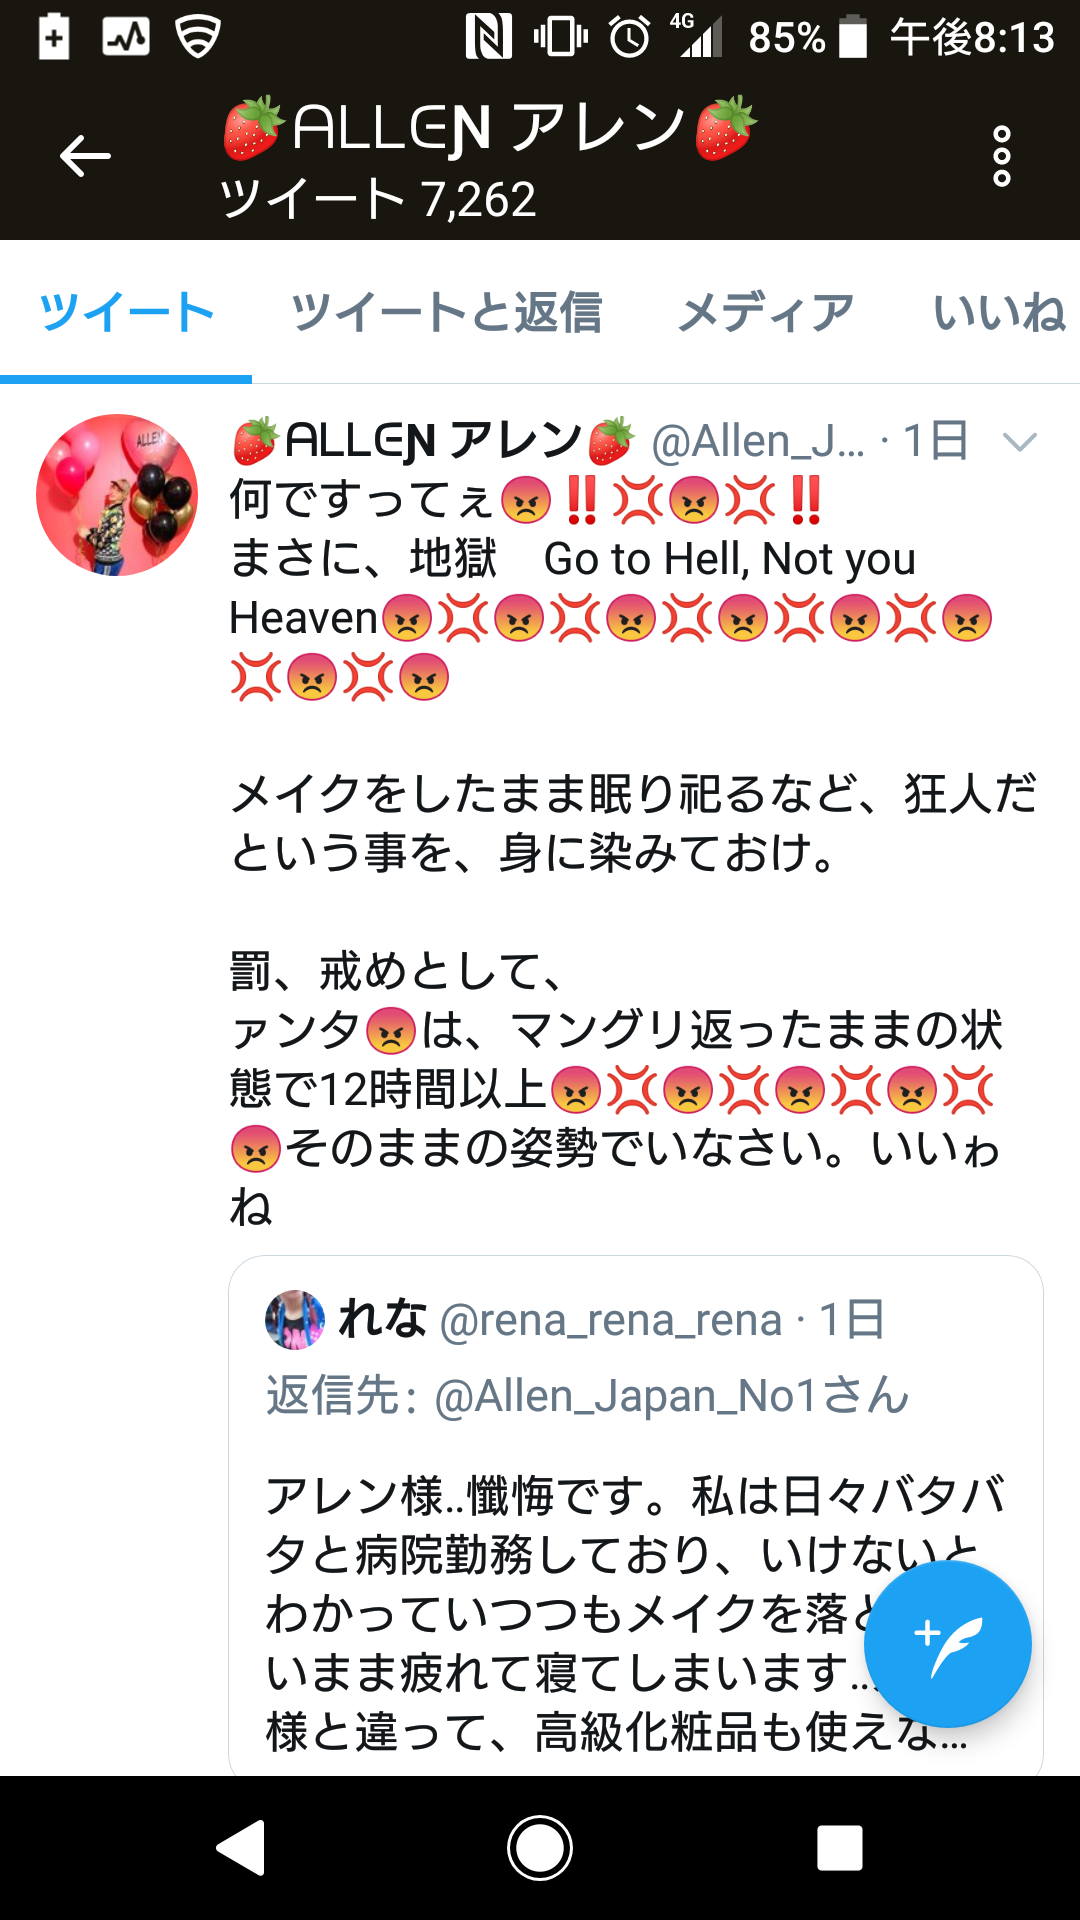The height and width of the screenshot is (1920, 1080).
Task: Tap the alarm clock status icon
Action: click(x=630, y=38)
